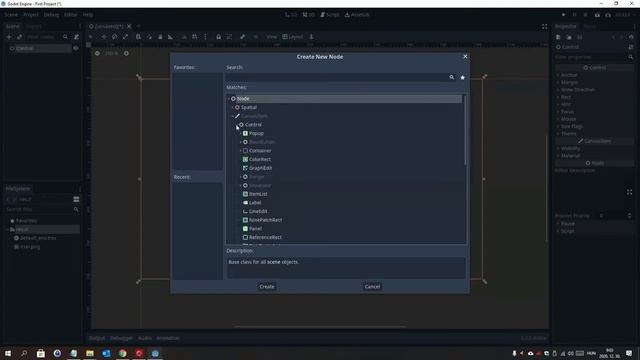Collapse the CanvasItem branch
Image resolution: width=640 pixels, height=360 pixels.
(233, 116)
